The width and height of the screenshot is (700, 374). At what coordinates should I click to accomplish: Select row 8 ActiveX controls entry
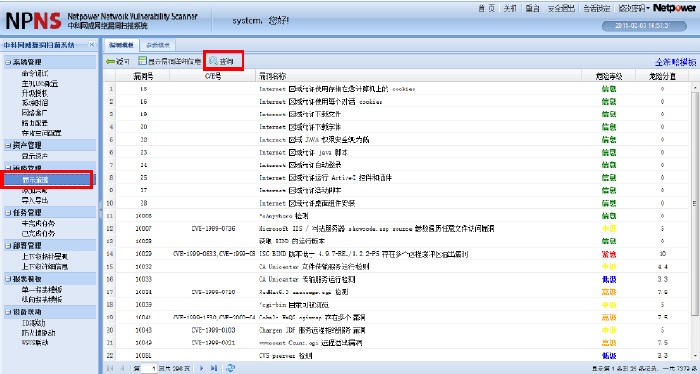tap(397, 178)
